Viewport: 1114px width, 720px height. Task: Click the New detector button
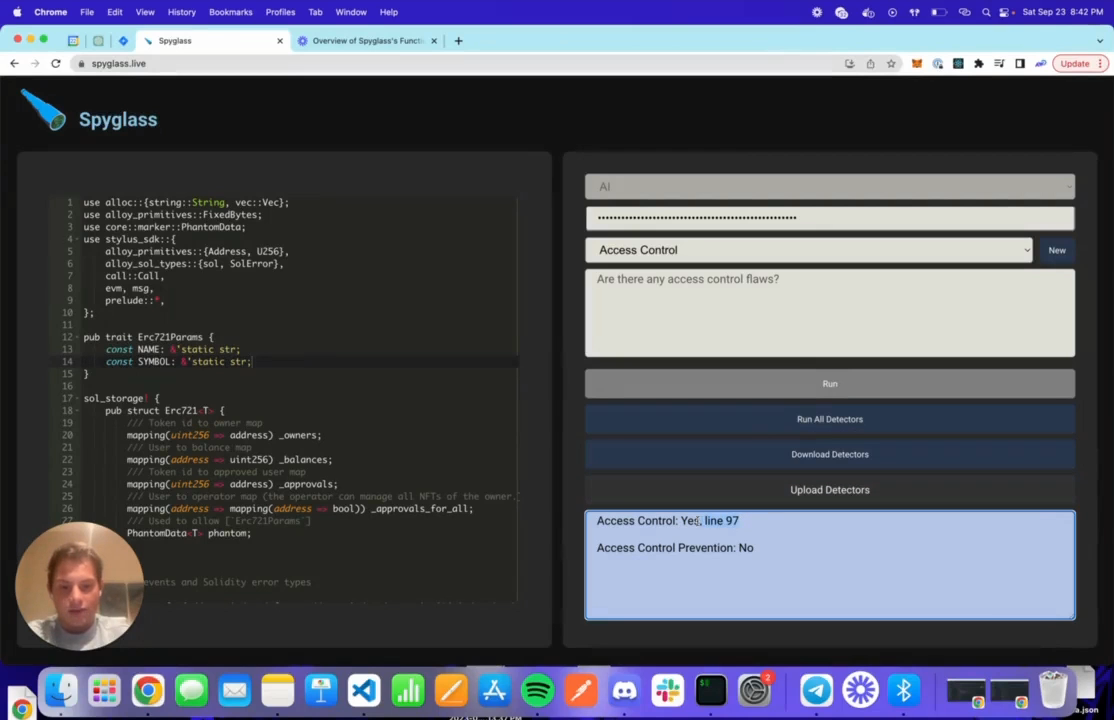(1057, 250)
